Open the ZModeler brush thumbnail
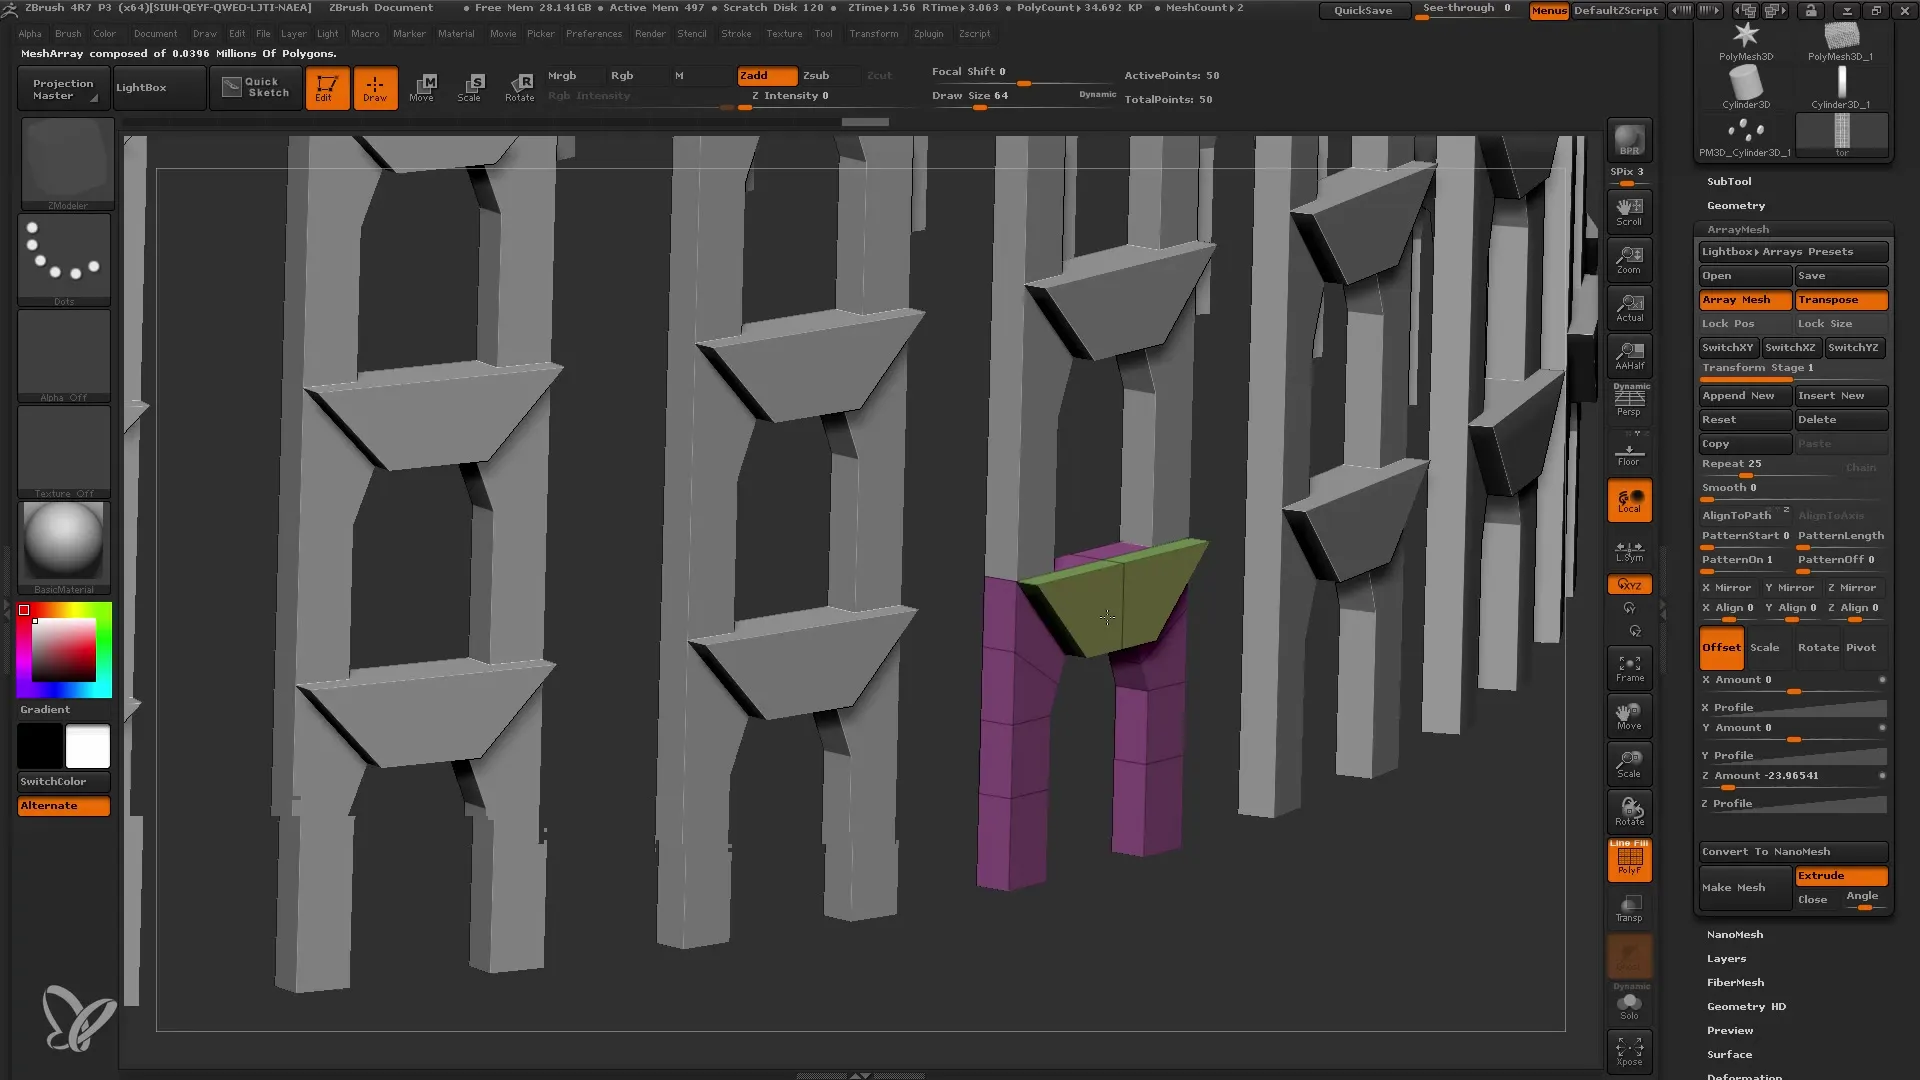Screen dimensions: 1920x1080 pyautogui.click(x=66, y=164)
